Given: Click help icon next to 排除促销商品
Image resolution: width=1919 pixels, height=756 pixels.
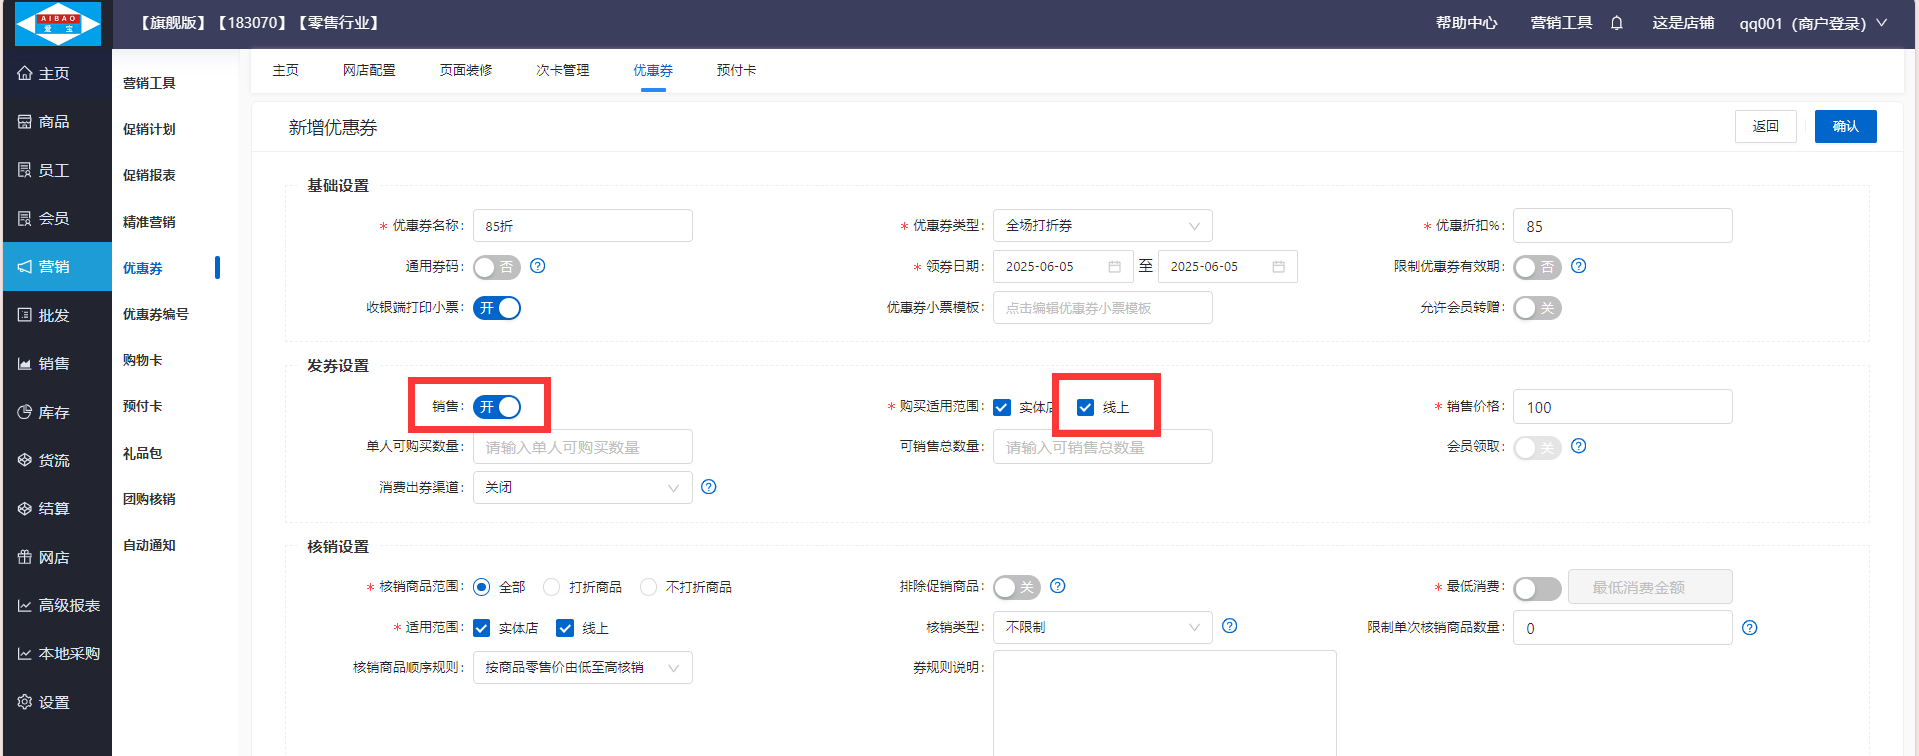Looking at the screenshot, I should pos(1058,586).
